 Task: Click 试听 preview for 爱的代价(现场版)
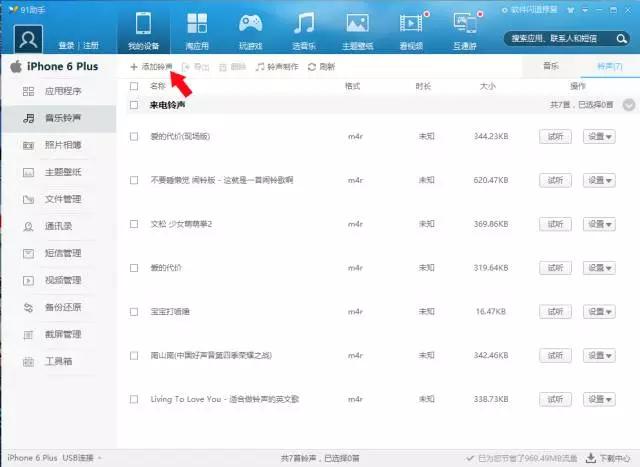click(555, 137)
